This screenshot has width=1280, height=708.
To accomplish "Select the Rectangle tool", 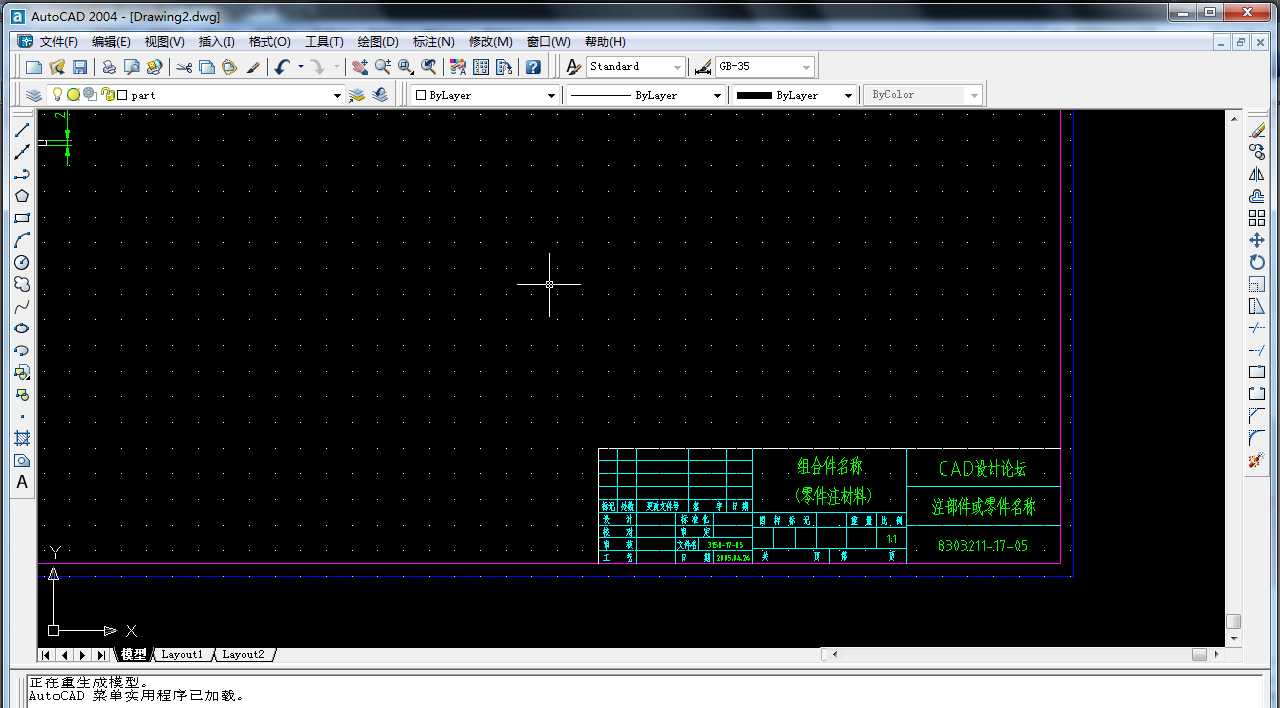I will click(22, 218).
